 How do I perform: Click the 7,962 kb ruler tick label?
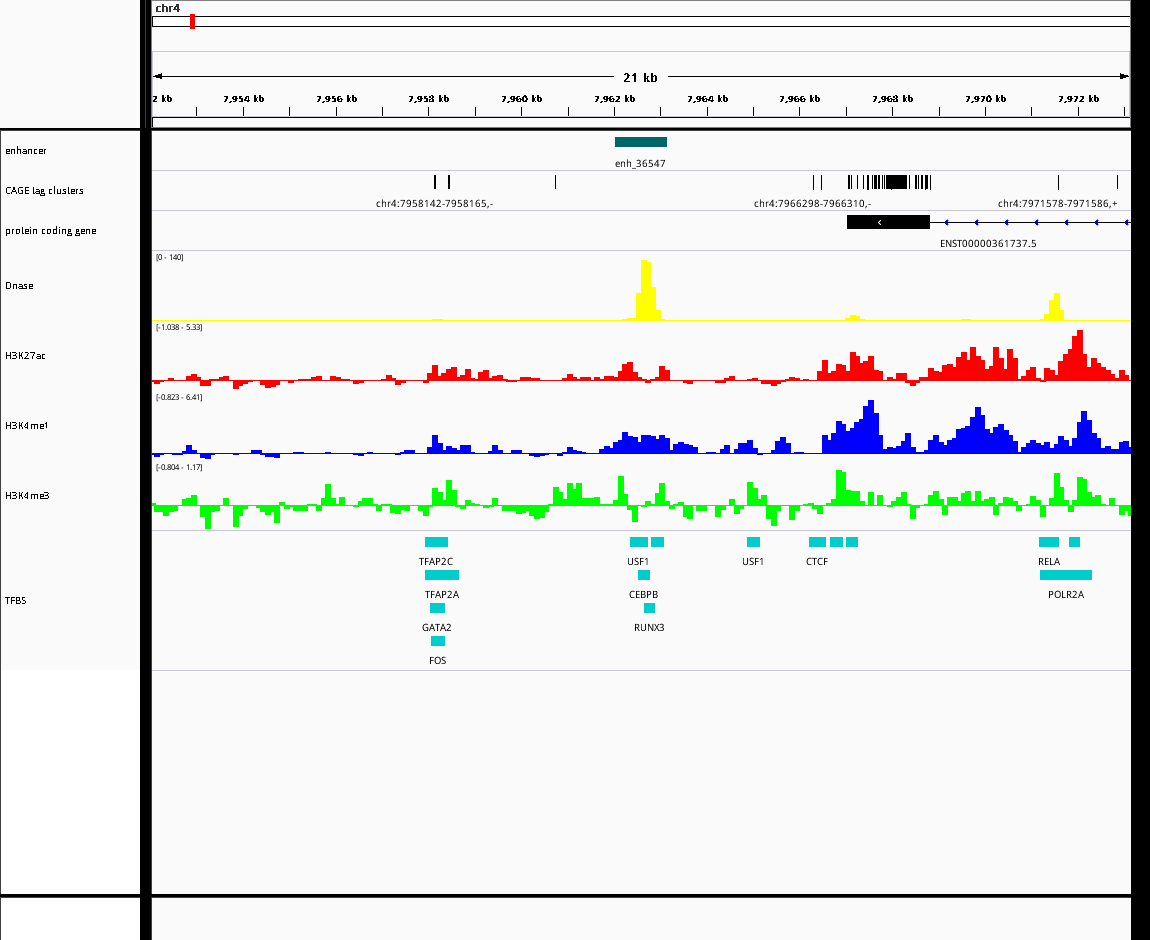[x=615, y=98]
